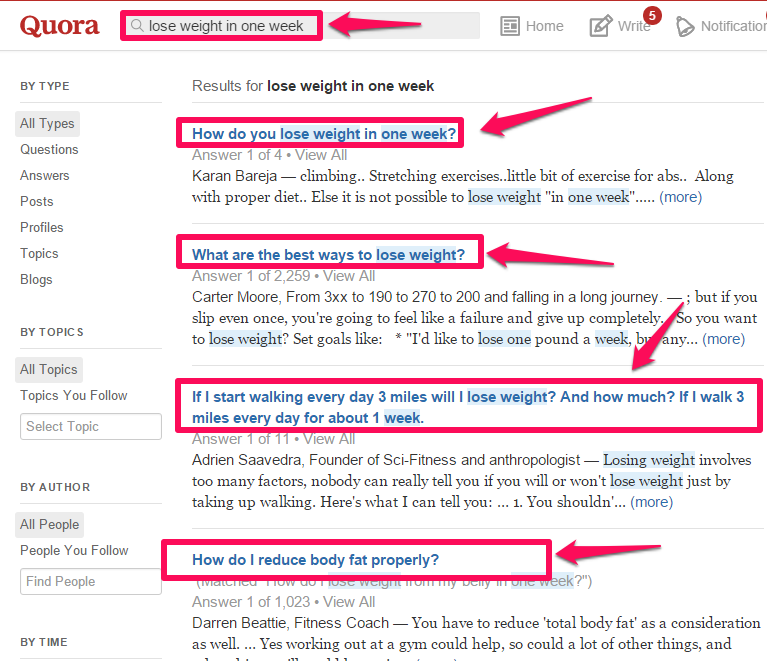Click the Find People input field
This screenshot has width=767, height=661.
click(90, 581)
